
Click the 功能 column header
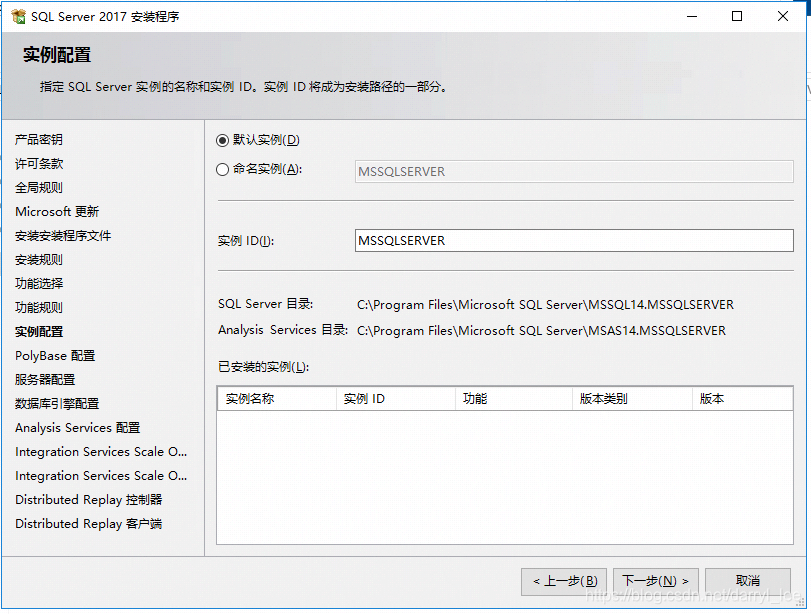click(514, 399)
